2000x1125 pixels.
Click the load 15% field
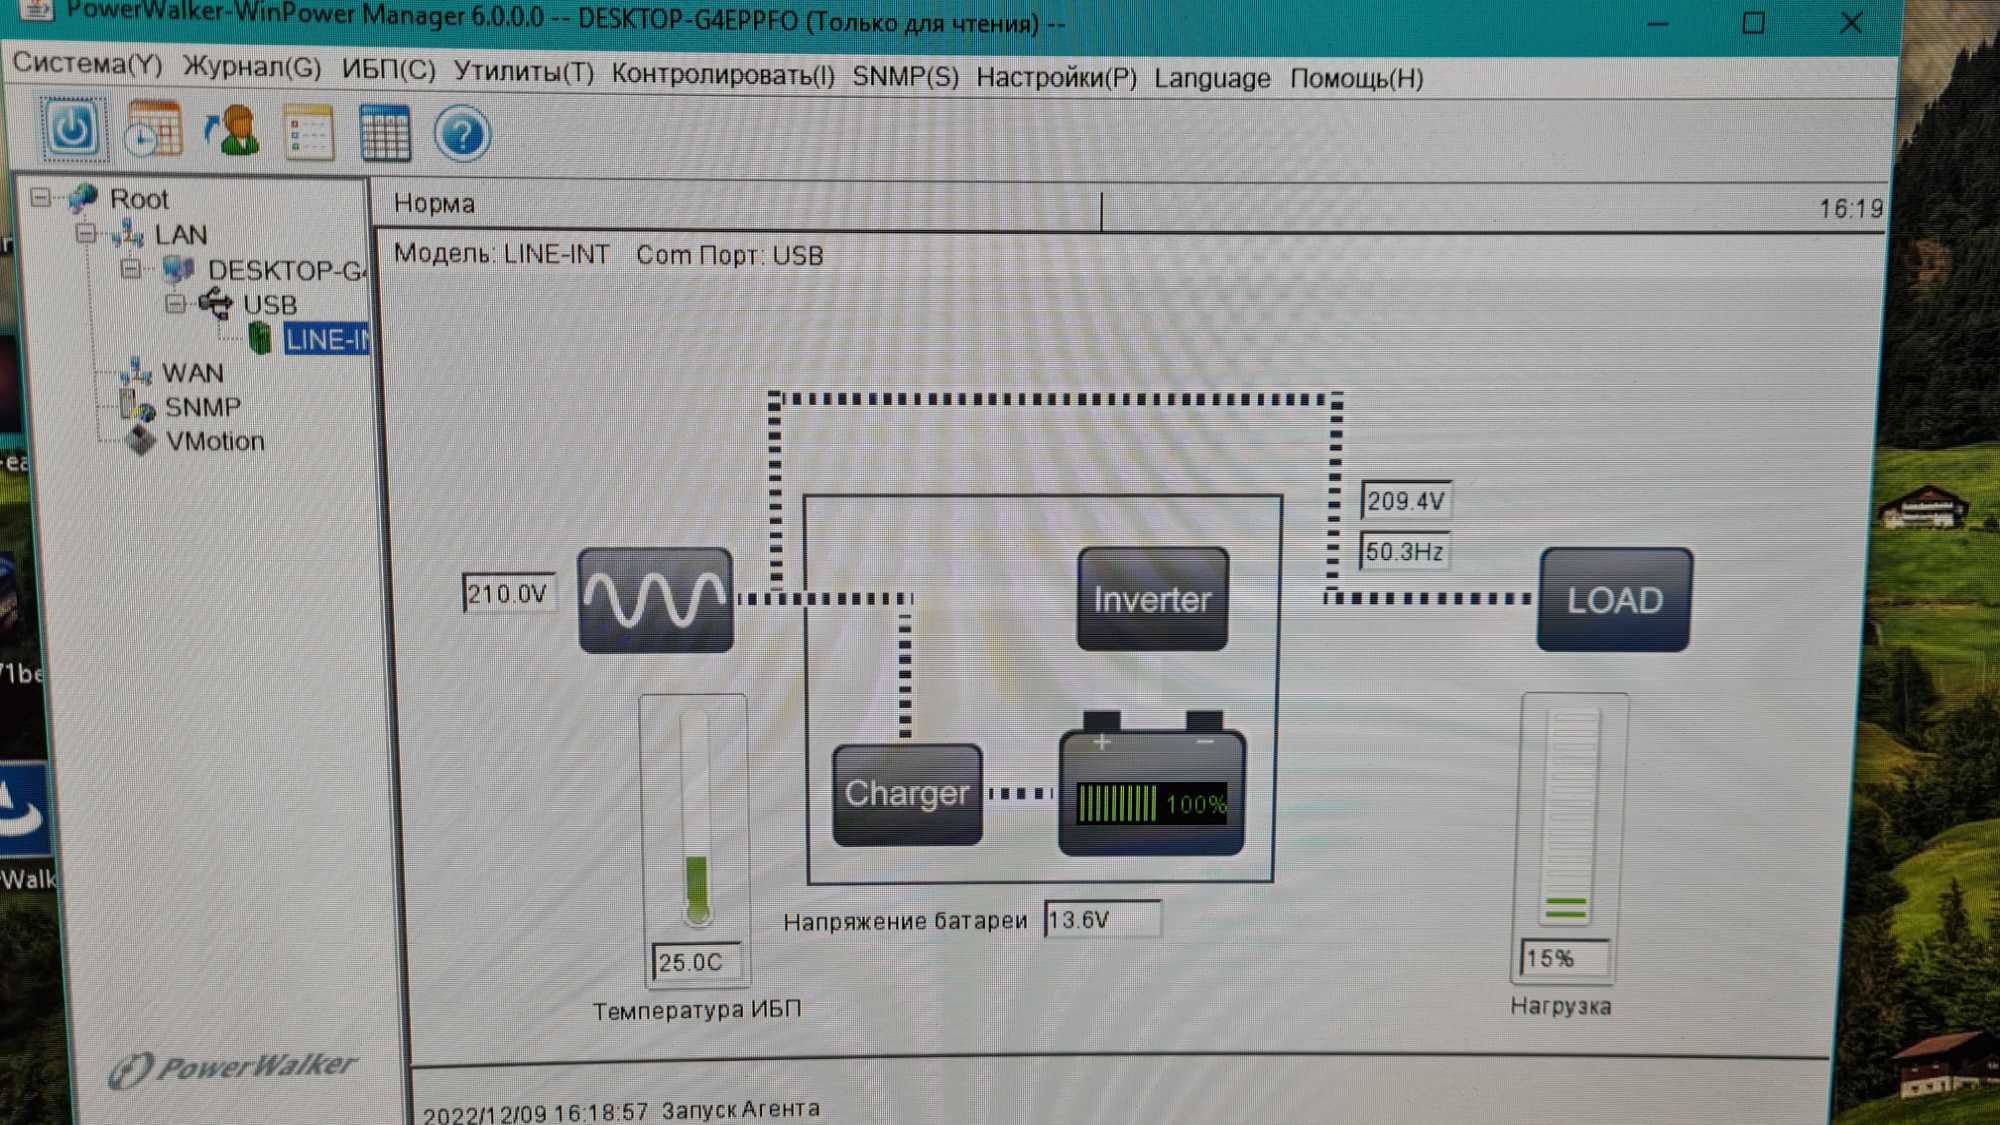tap(1564, 958)
